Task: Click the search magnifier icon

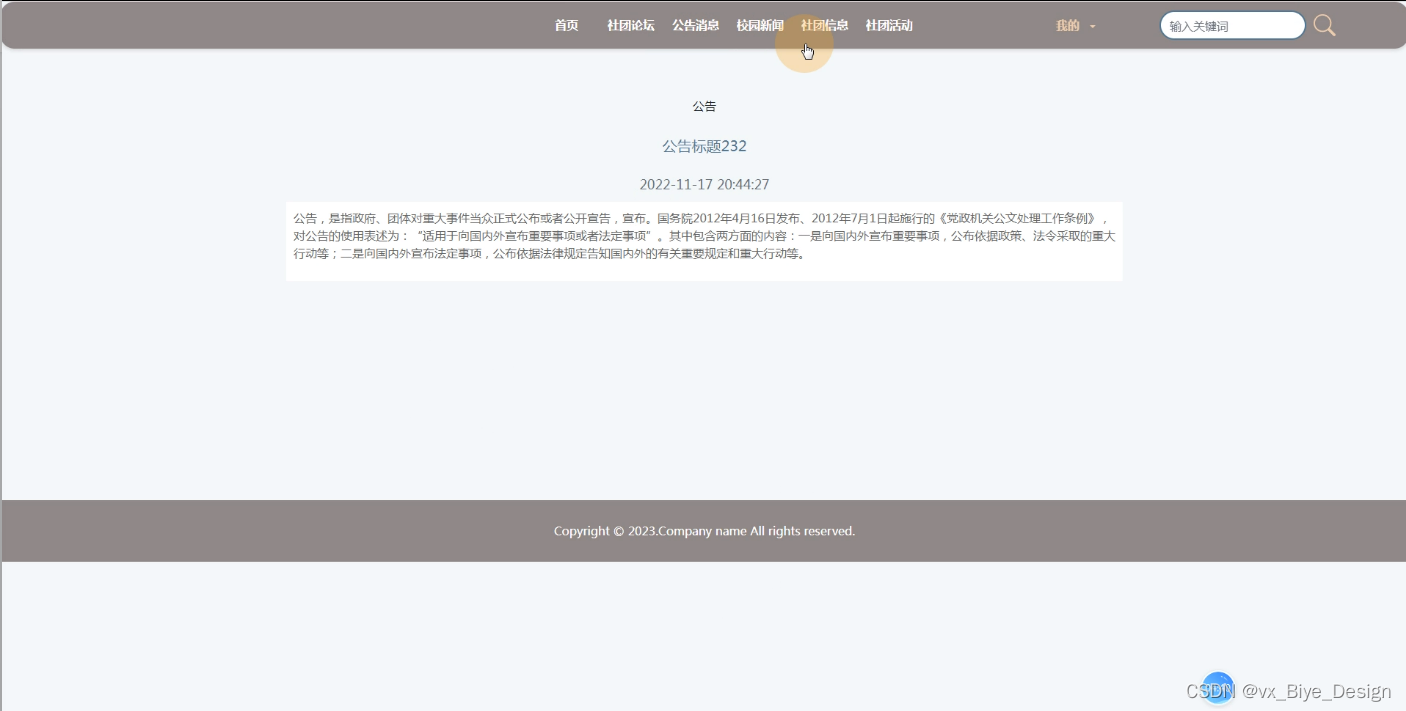Action: tap(1324, 26)
